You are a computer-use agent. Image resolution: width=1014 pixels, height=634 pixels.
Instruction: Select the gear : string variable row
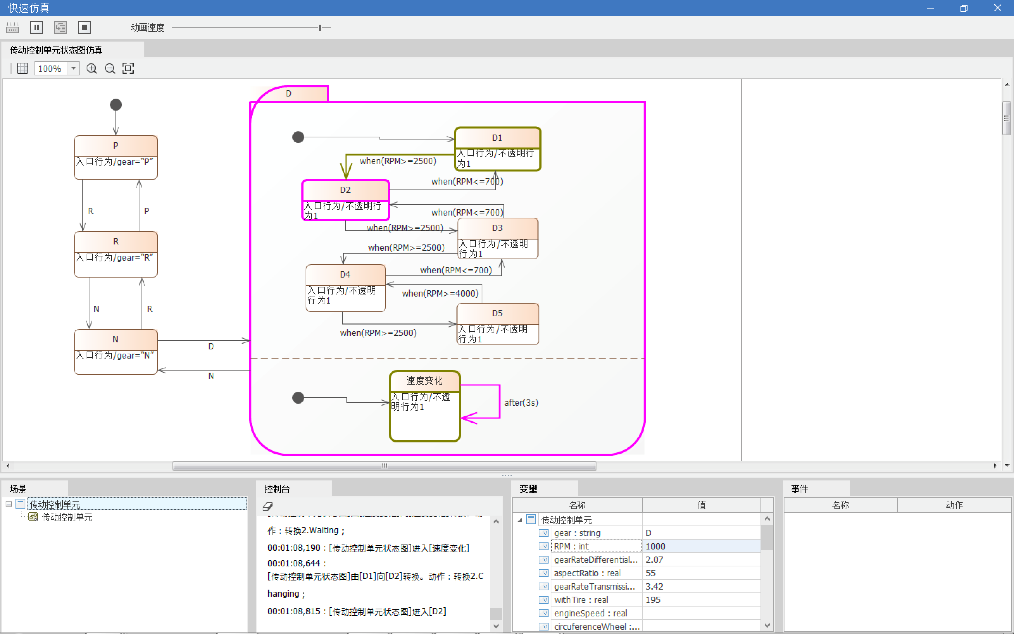click(x=577, y=533)
